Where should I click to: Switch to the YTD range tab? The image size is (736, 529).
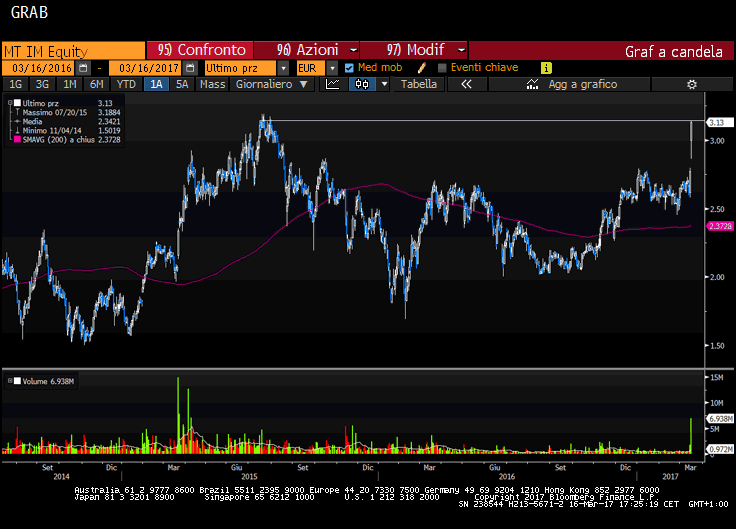(x=126, y=85)
